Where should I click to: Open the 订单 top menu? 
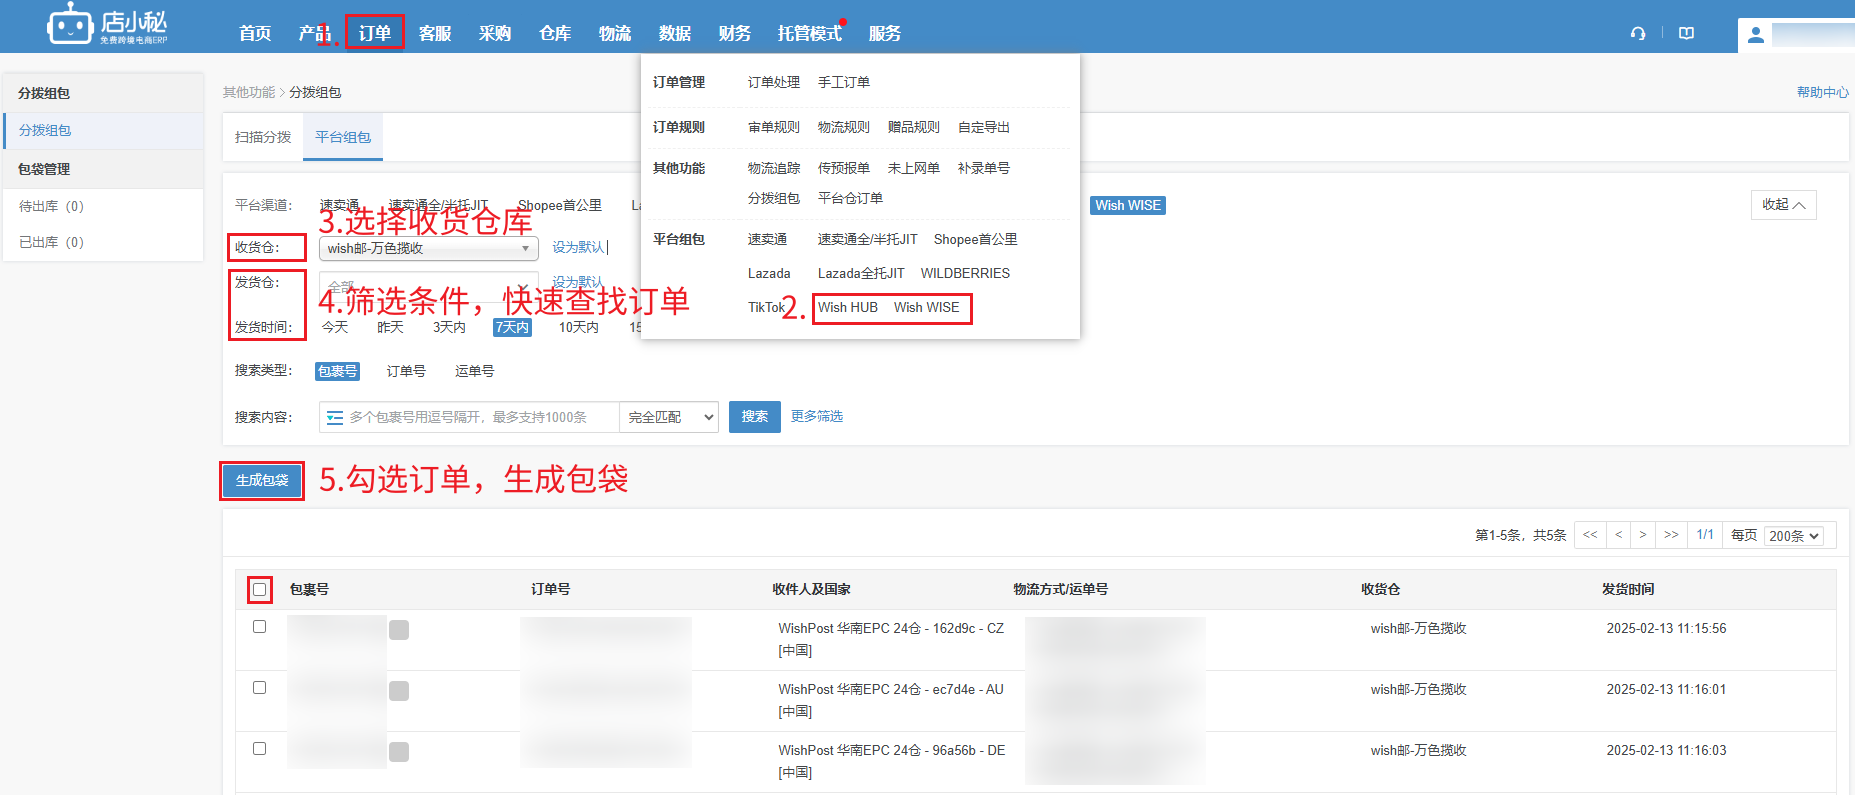pos(375,33)
